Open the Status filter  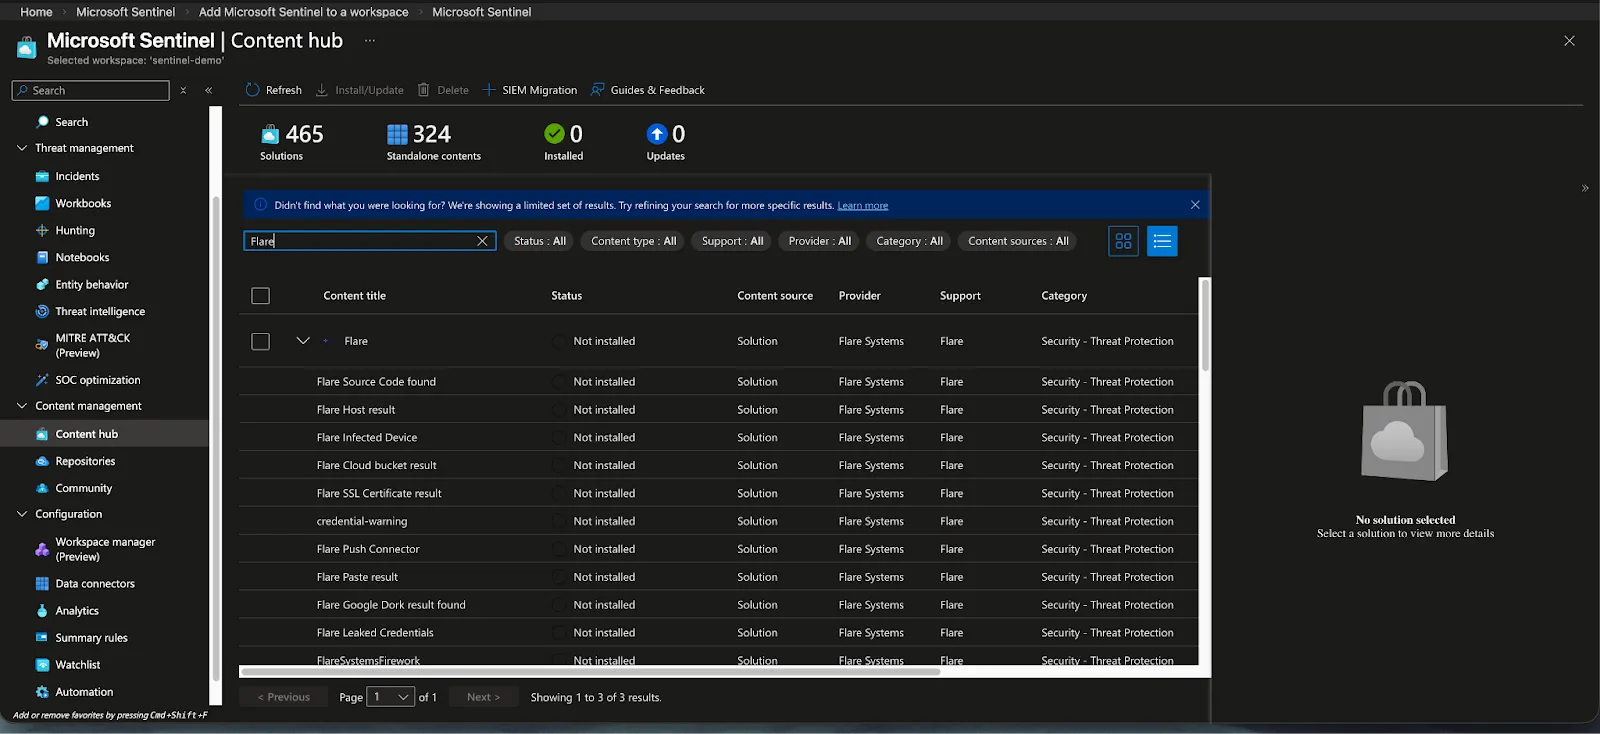coord(540,241)
